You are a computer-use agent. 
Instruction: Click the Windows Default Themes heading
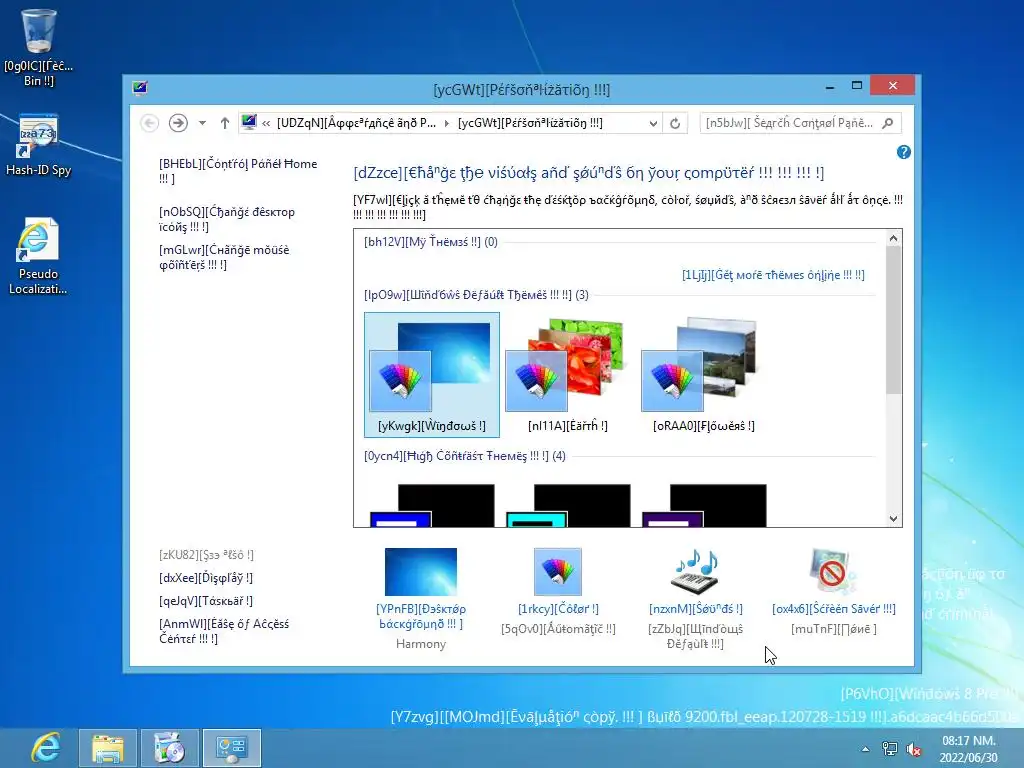coord(476,295)
